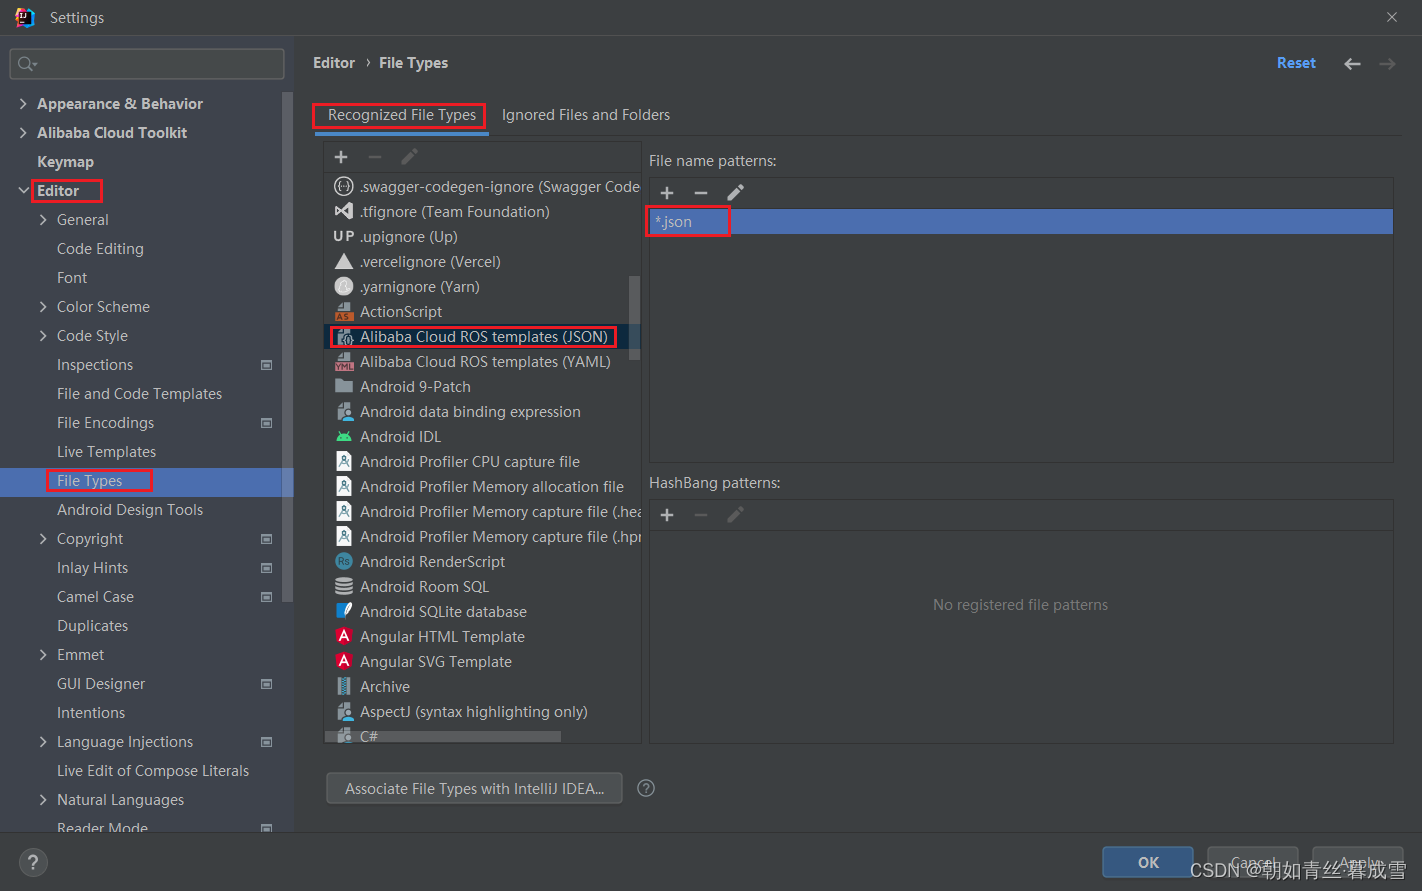The image size is (1422, 891).
Task: Expand Alibaba Cloud Toolkit section
Action: click(x=23, y=133)
